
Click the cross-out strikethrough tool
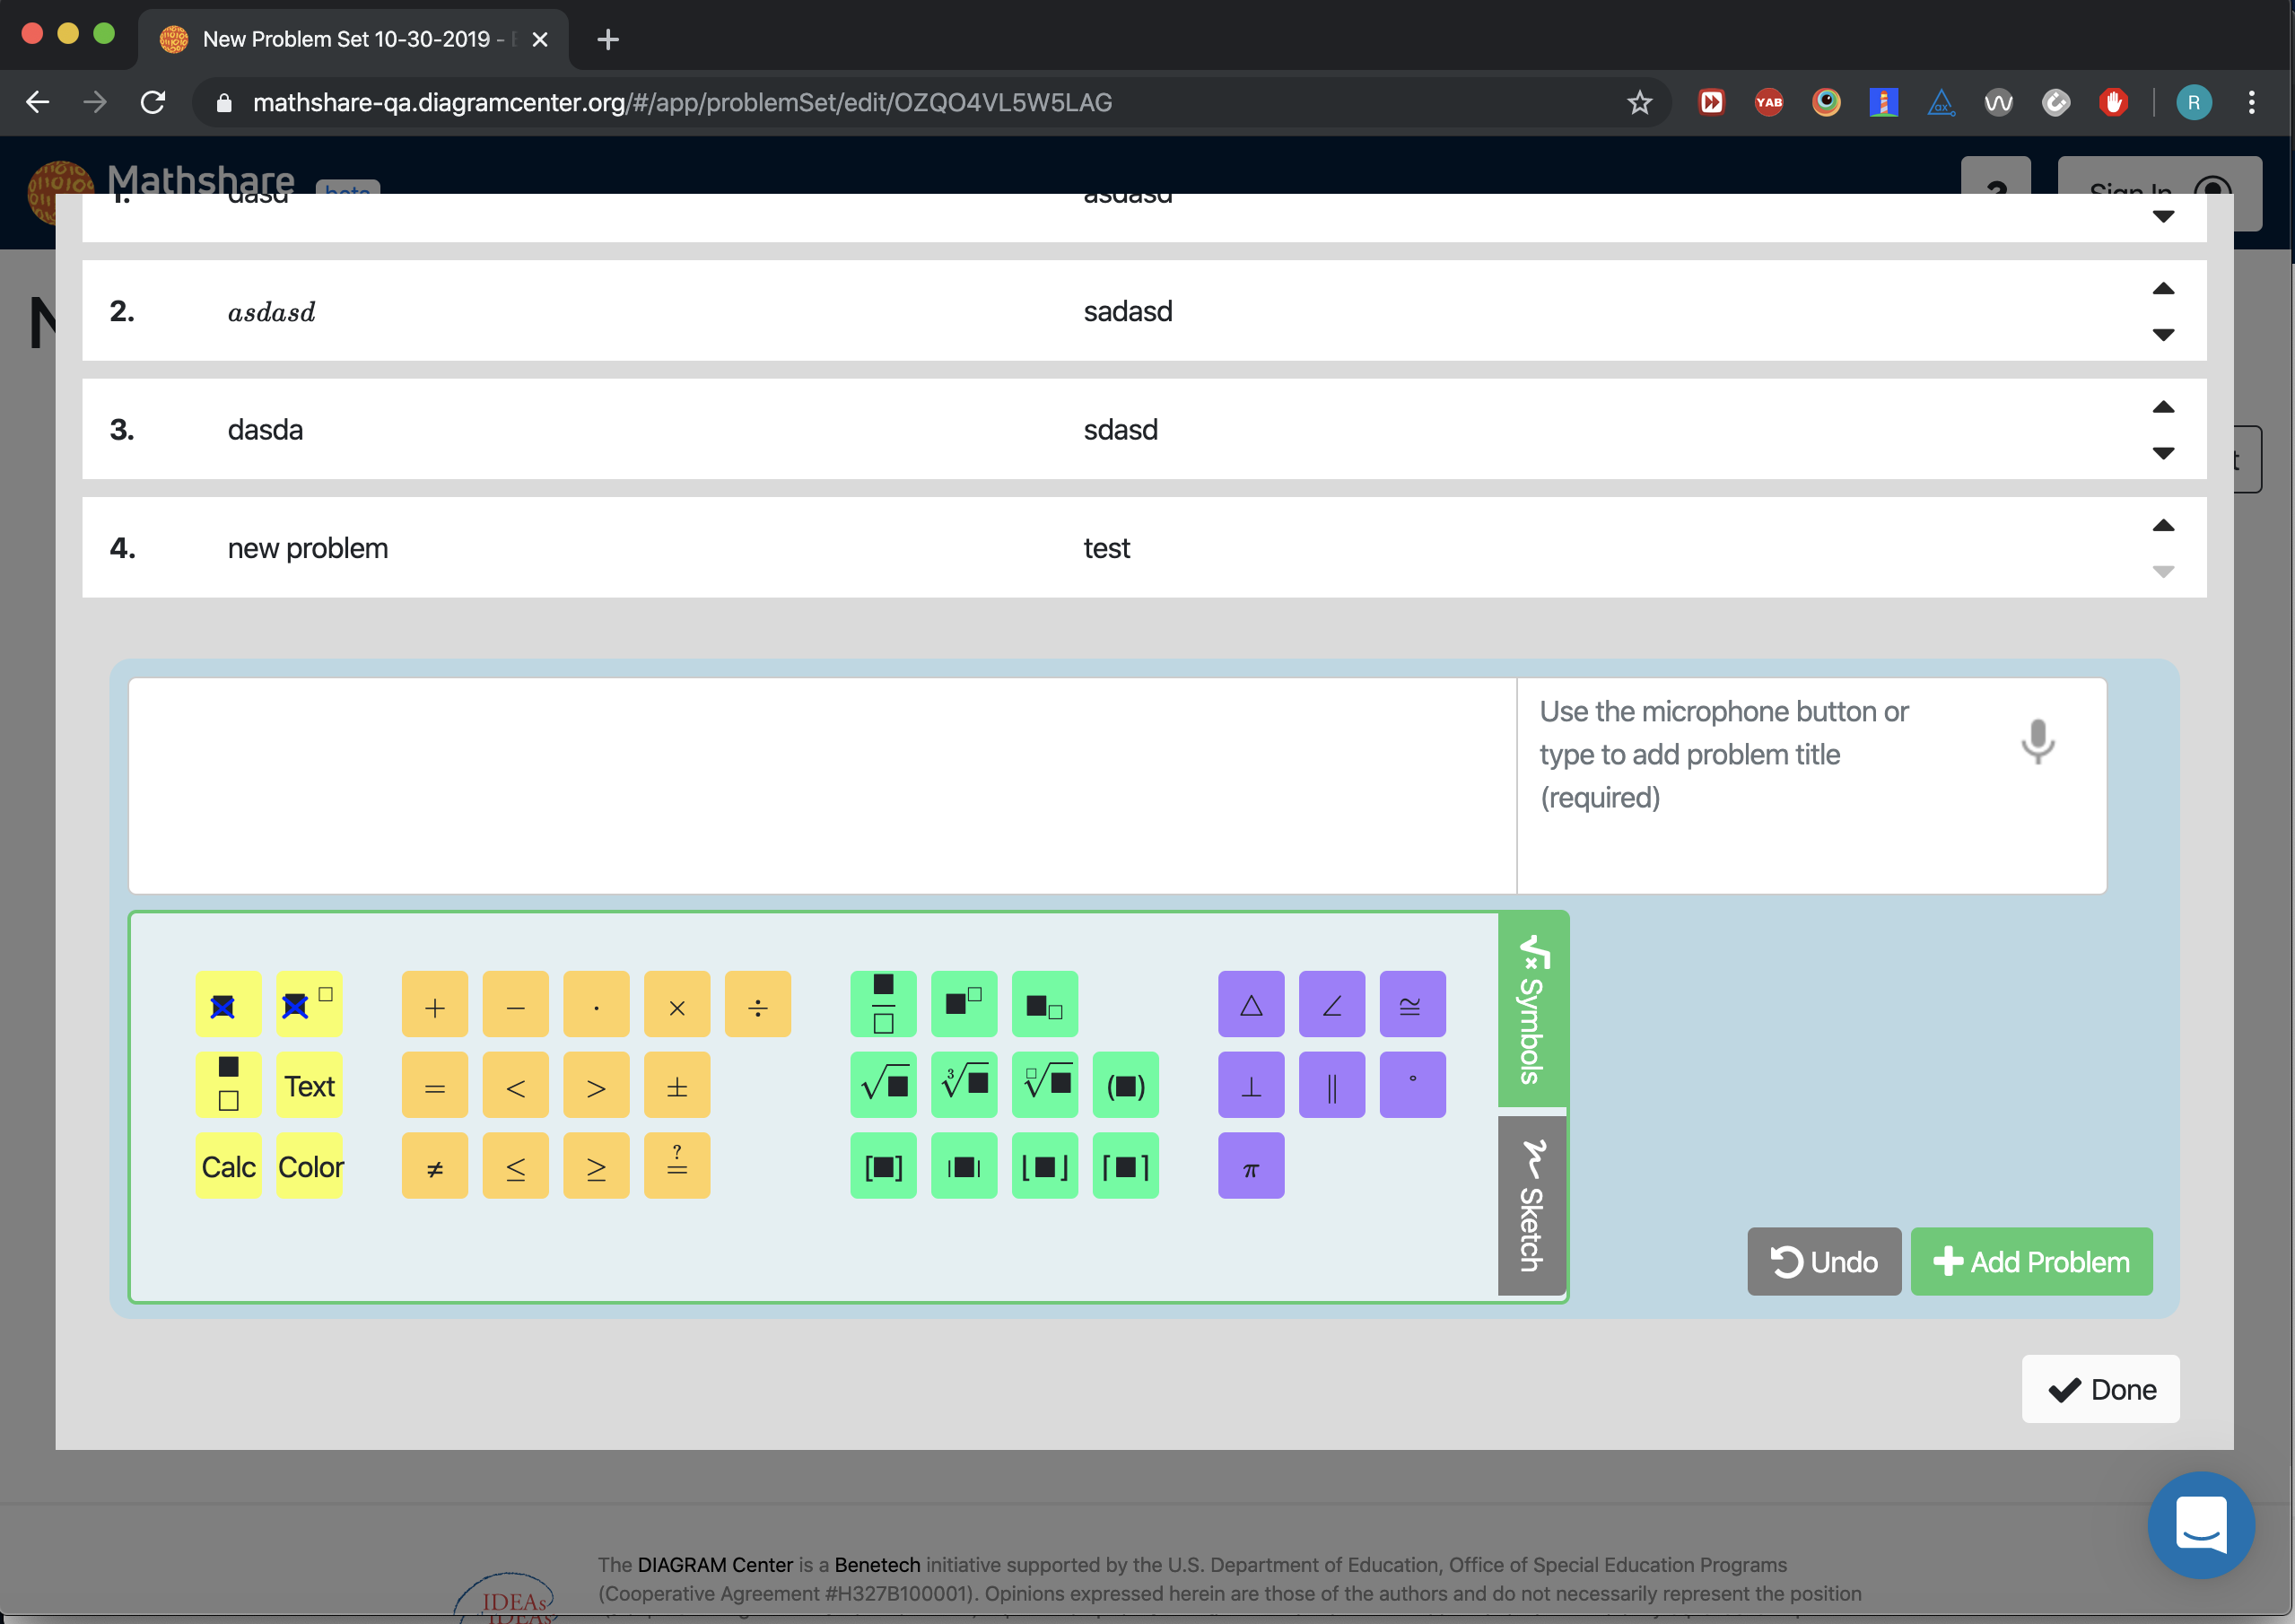click(228, 1004)
